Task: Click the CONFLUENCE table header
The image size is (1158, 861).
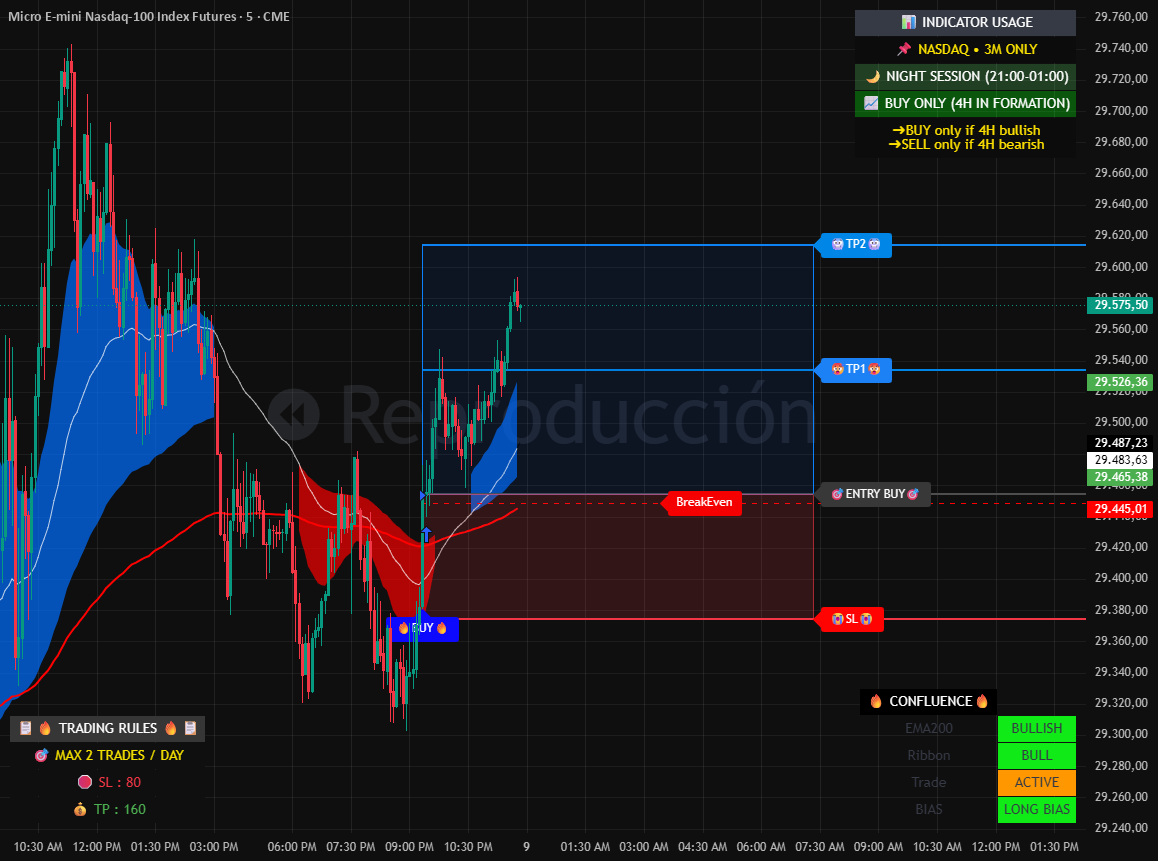Action: 928,702
